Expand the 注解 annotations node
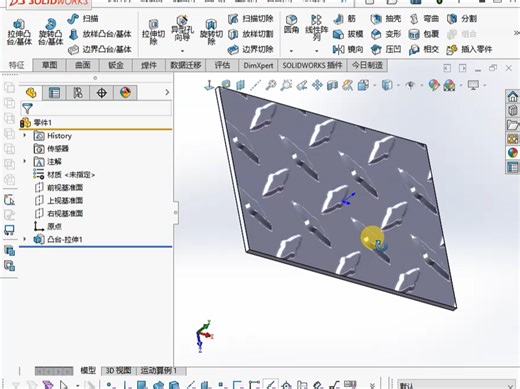Screen dimensions: 520x389 (24, 161)
